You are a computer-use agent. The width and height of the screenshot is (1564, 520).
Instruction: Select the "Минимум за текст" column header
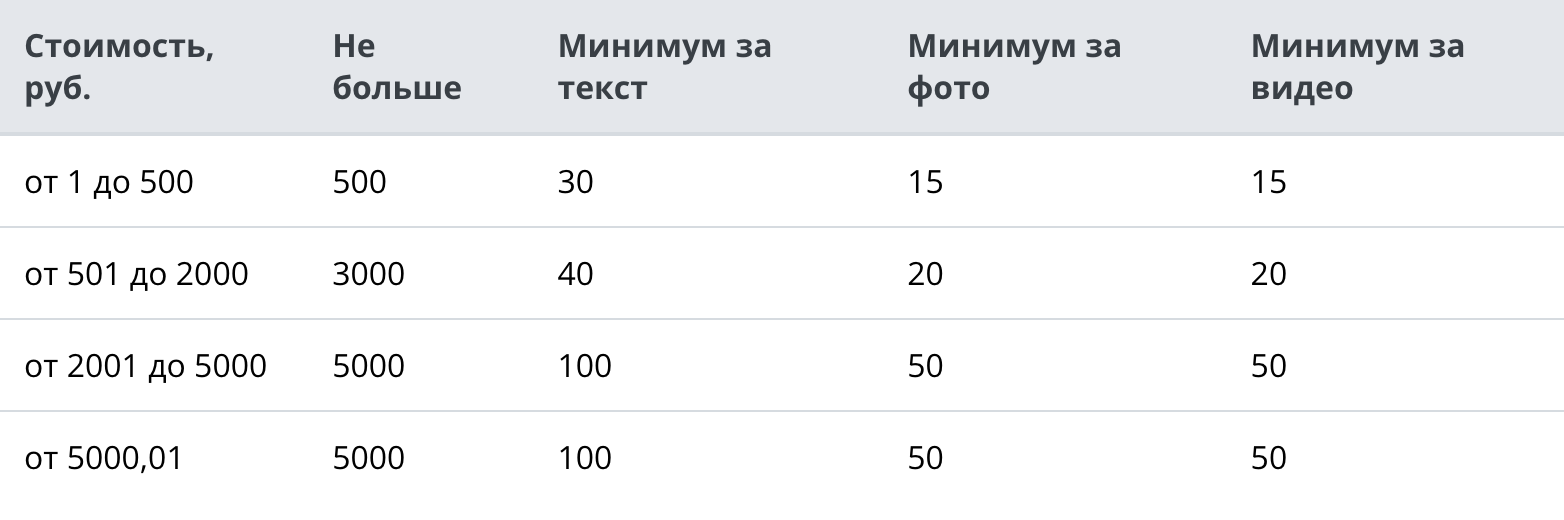pyautogui.click(x=664, y=67)
